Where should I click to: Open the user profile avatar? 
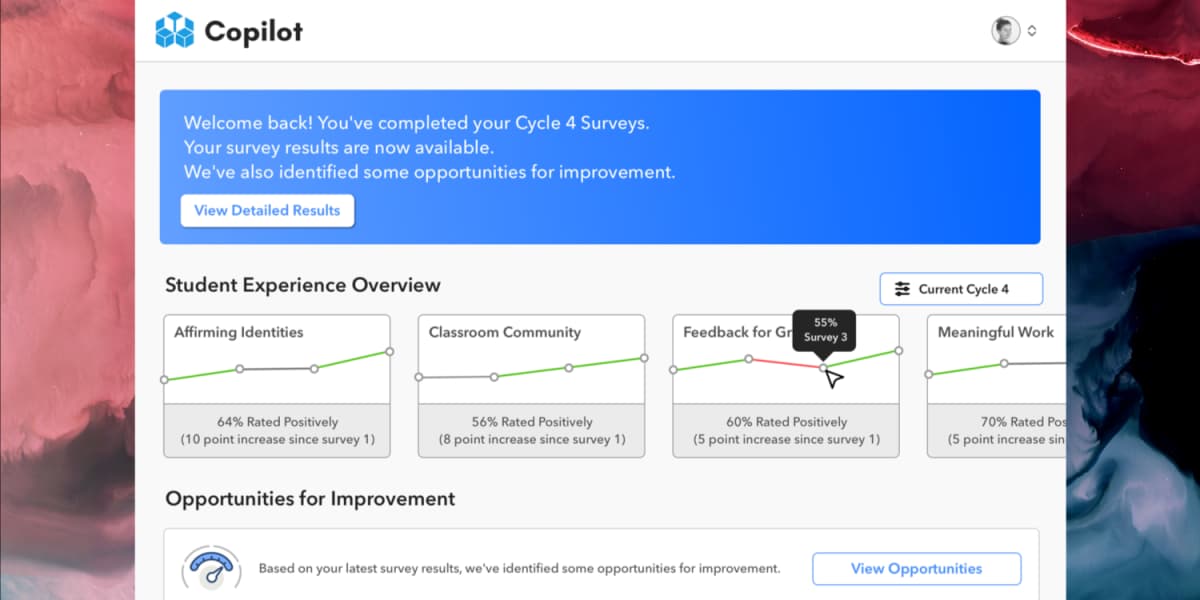coord(1005,31)
